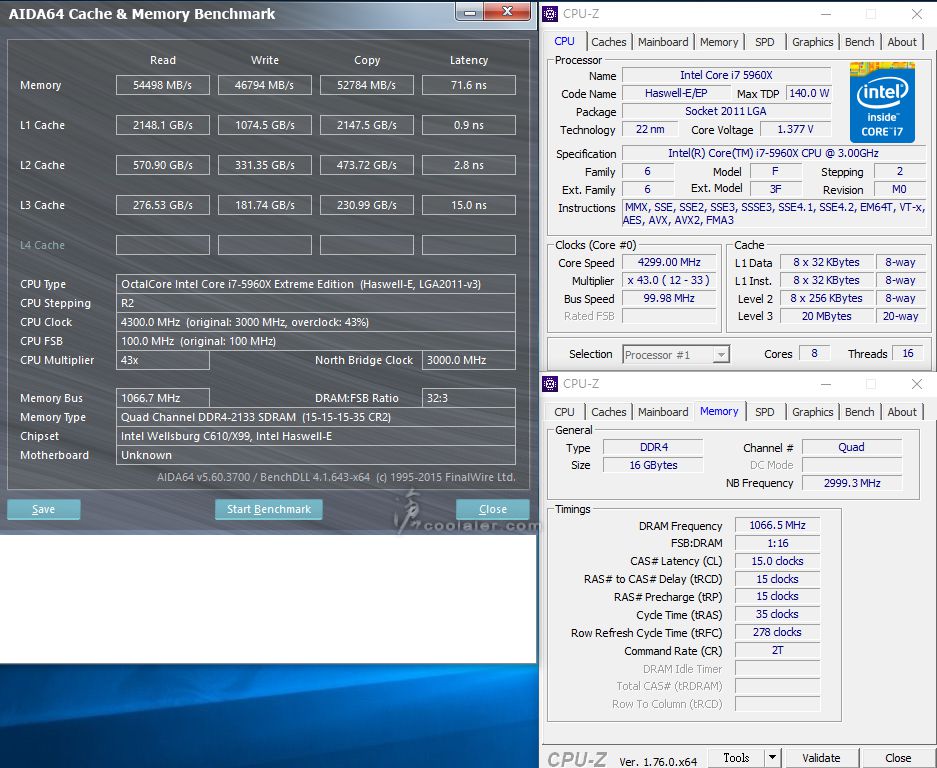Click the CPU-Z app icon in top window
Viewport: 937px width, 768px height.
pos(550,14)
